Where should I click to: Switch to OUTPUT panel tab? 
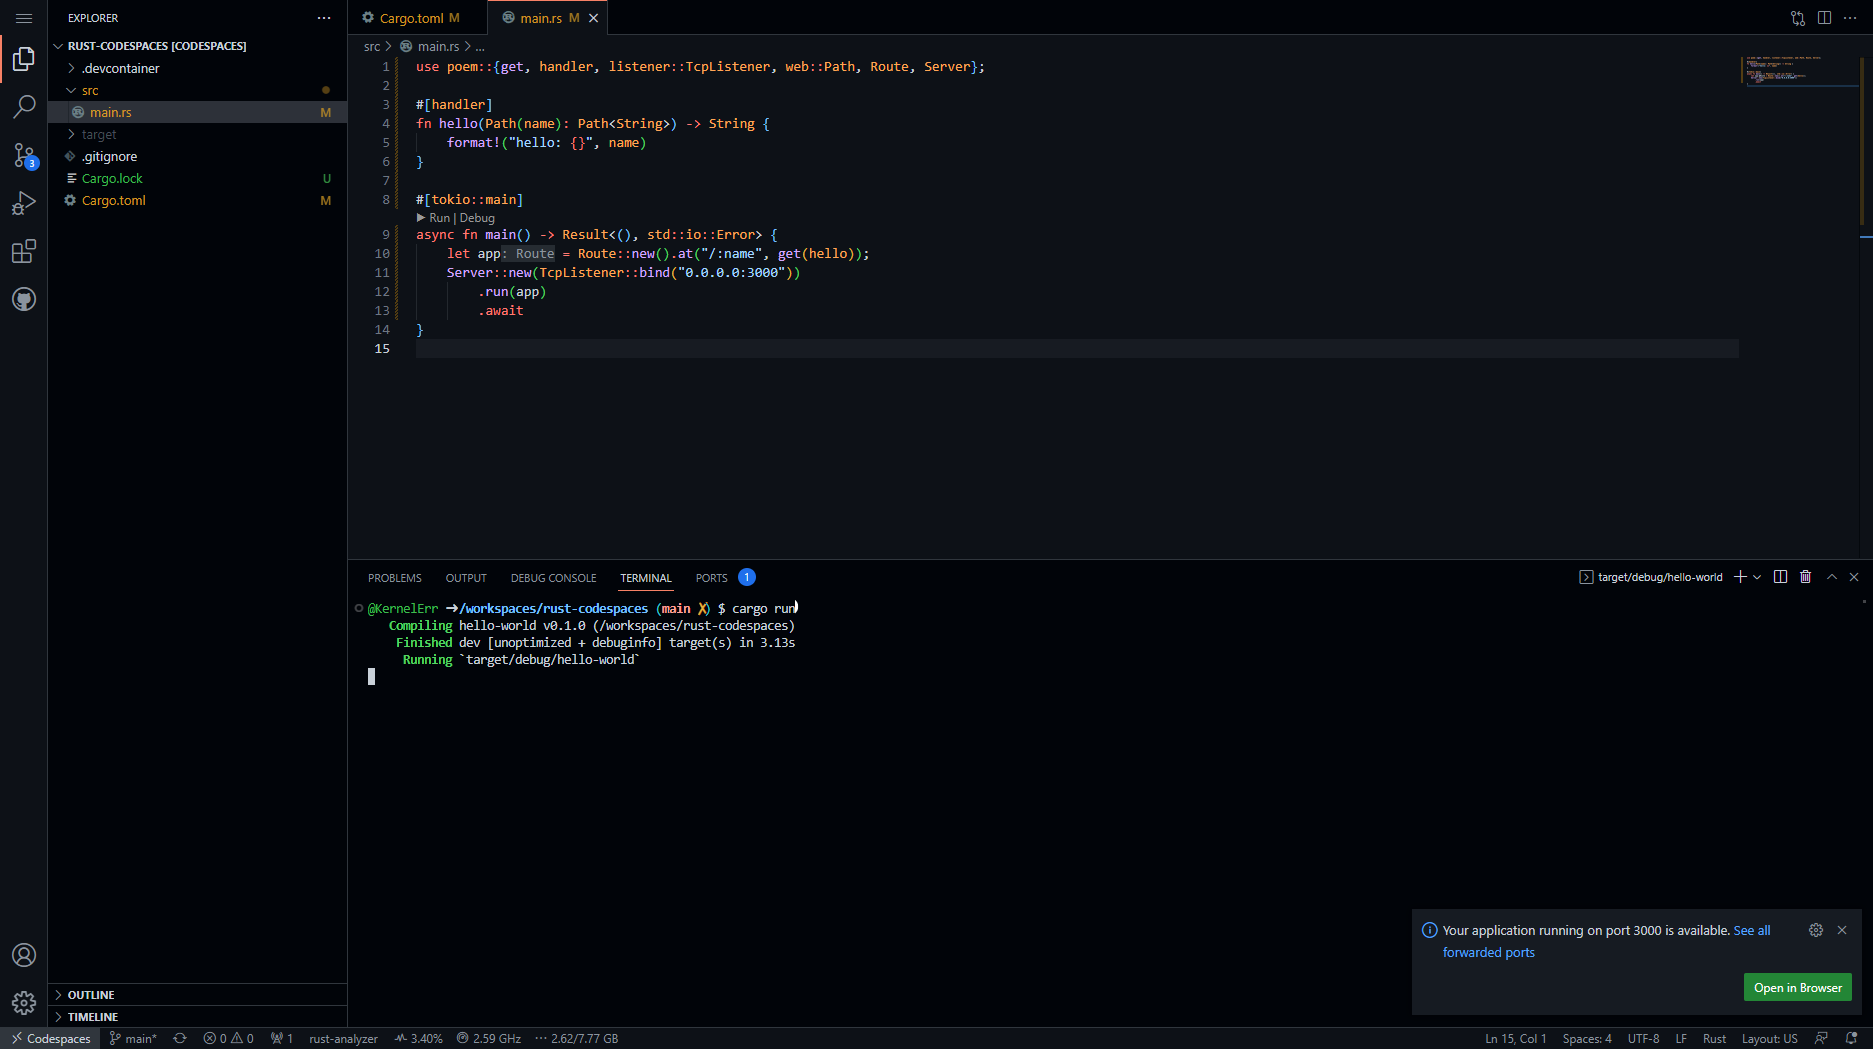466,578
